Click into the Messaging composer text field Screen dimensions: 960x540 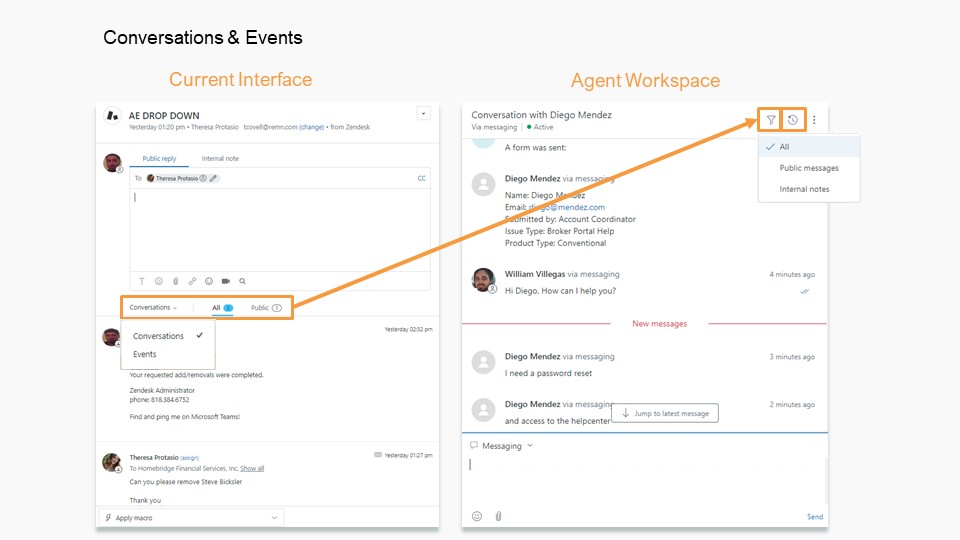[x=645, y=481]
